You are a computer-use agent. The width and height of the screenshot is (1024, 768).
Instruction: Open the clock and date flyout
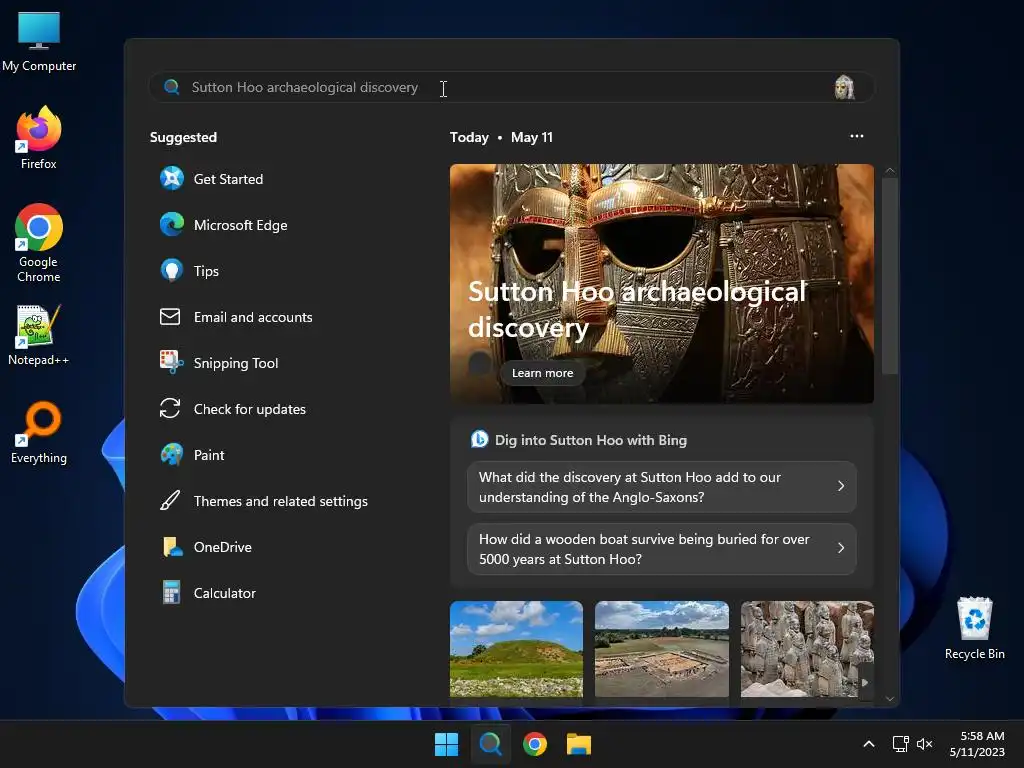click(977, 744)
